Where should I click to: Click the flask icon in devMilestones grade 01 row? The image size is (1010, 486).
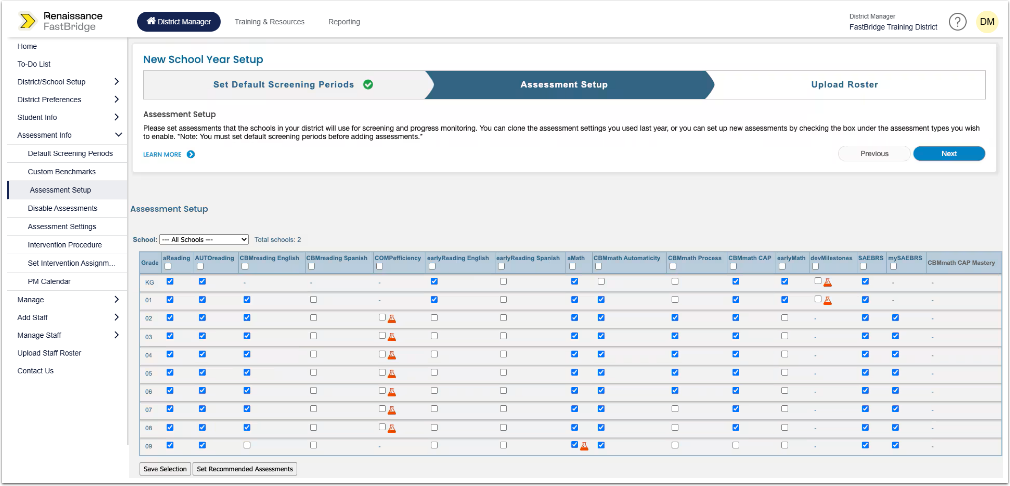[828, 300]
